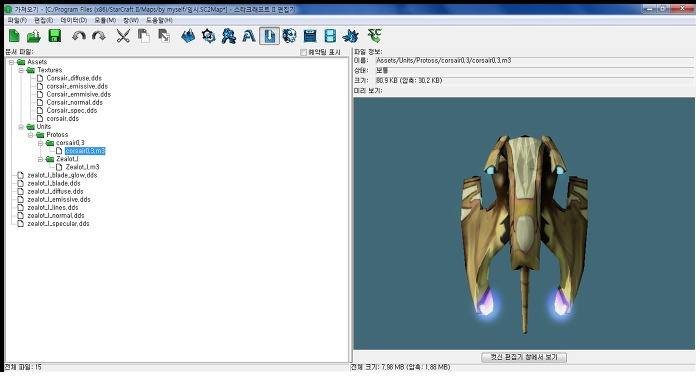Collapse the Zealot_l folder
Screen dimensions: 700x376
[x=41, y=159]
